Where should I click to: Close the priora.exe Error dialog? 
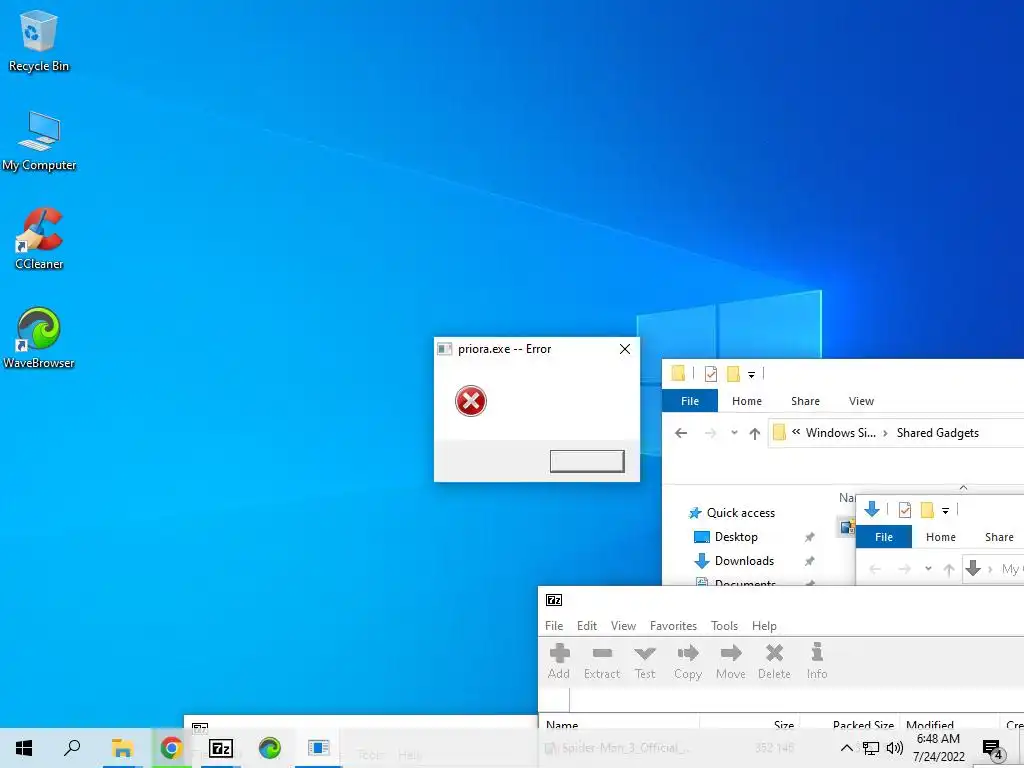click(625, 349)
